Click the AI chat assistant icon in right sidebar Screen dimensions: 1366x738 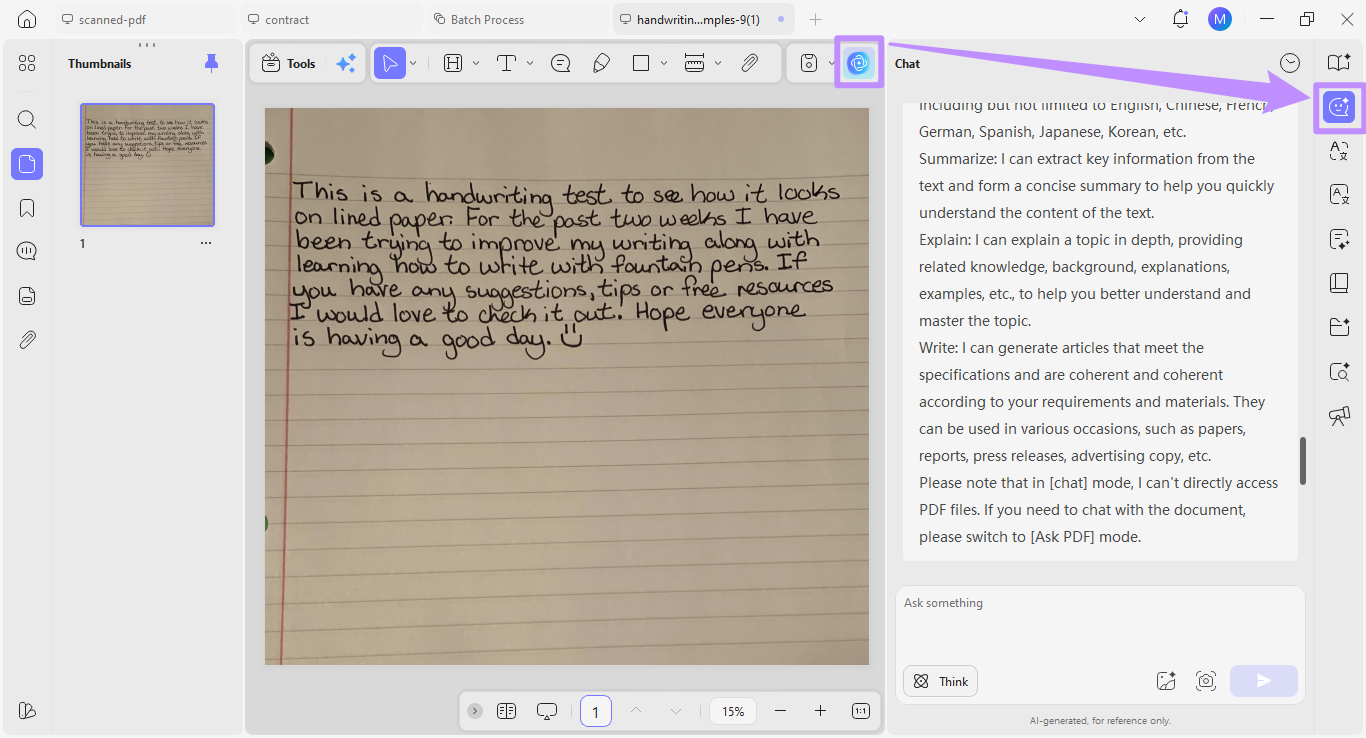(x=1339, y=106)
